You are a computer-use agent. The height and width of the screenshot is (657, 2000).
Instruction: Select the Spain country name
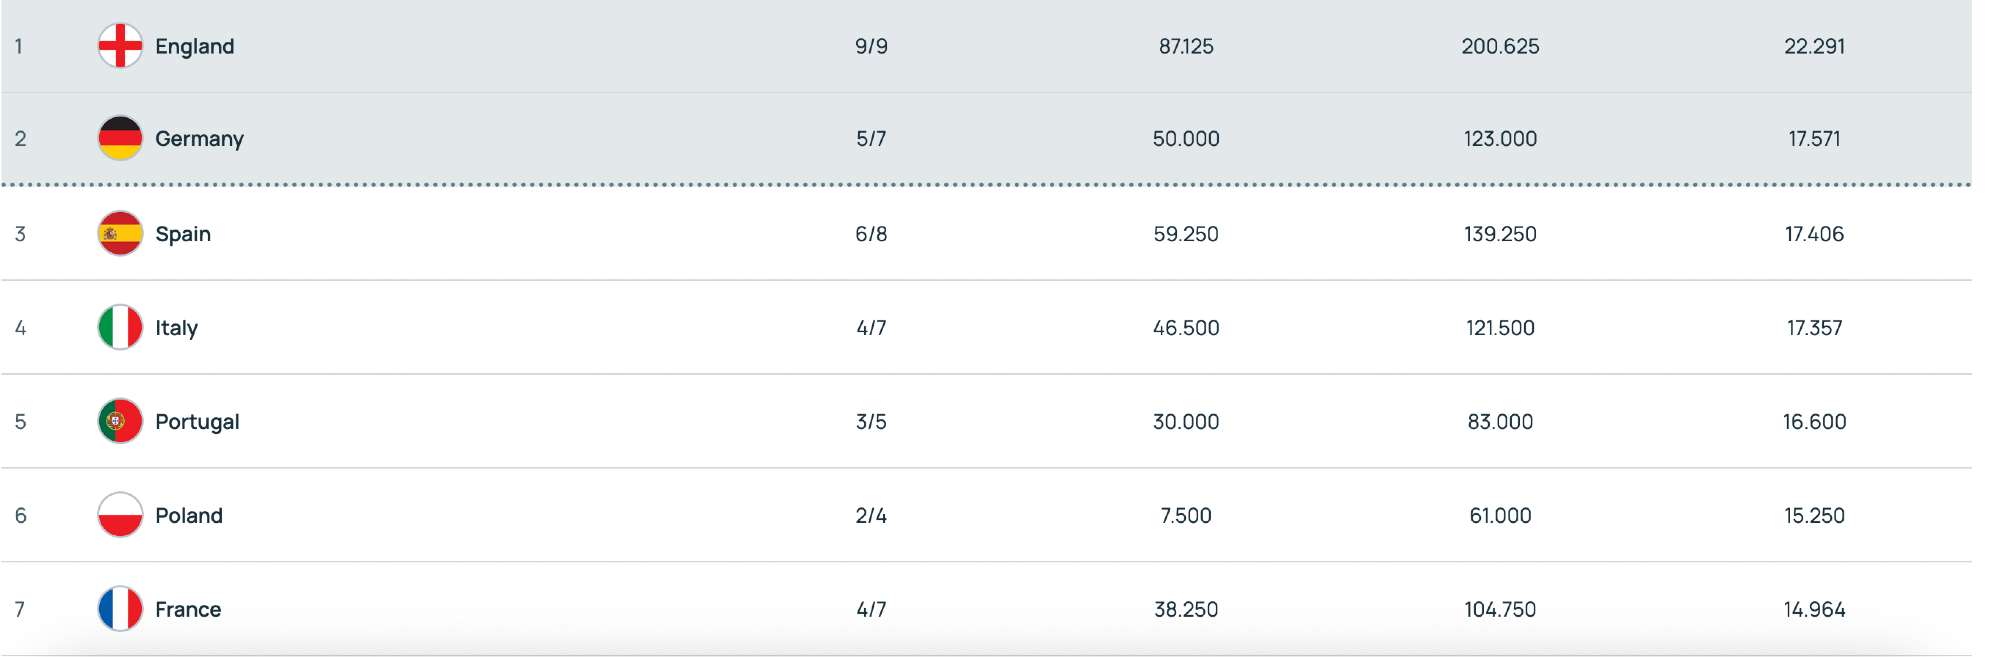tap(183, 234)
